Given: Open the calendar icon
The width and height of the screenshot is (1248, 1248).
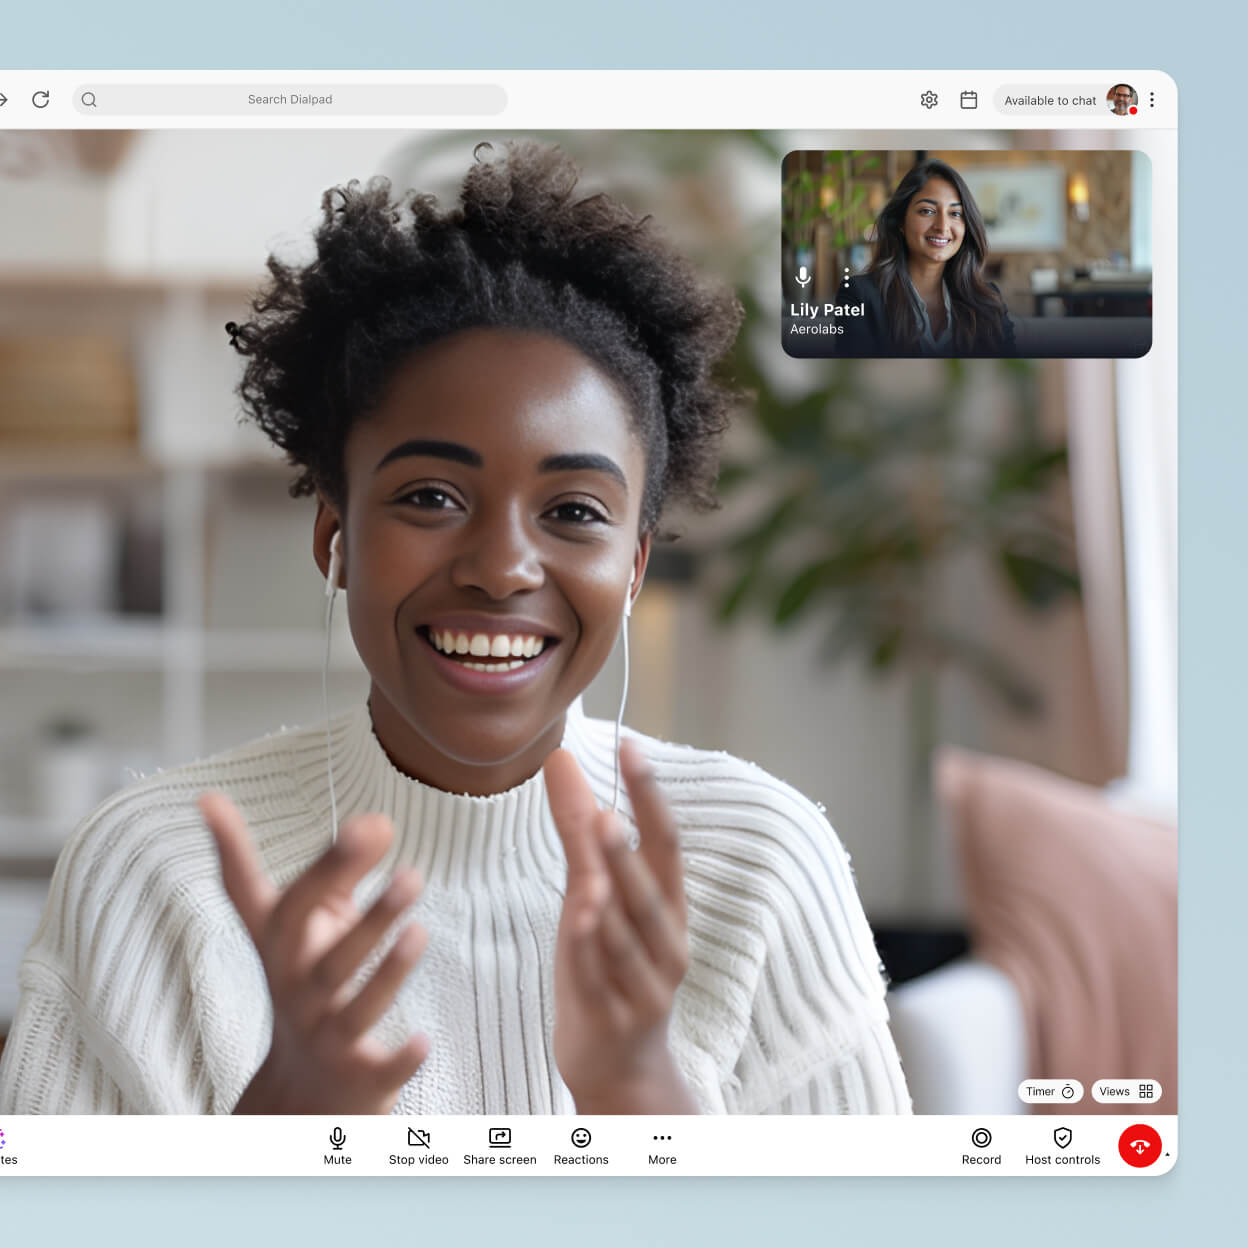Looking at the screenshot, I should pos(968,99).
